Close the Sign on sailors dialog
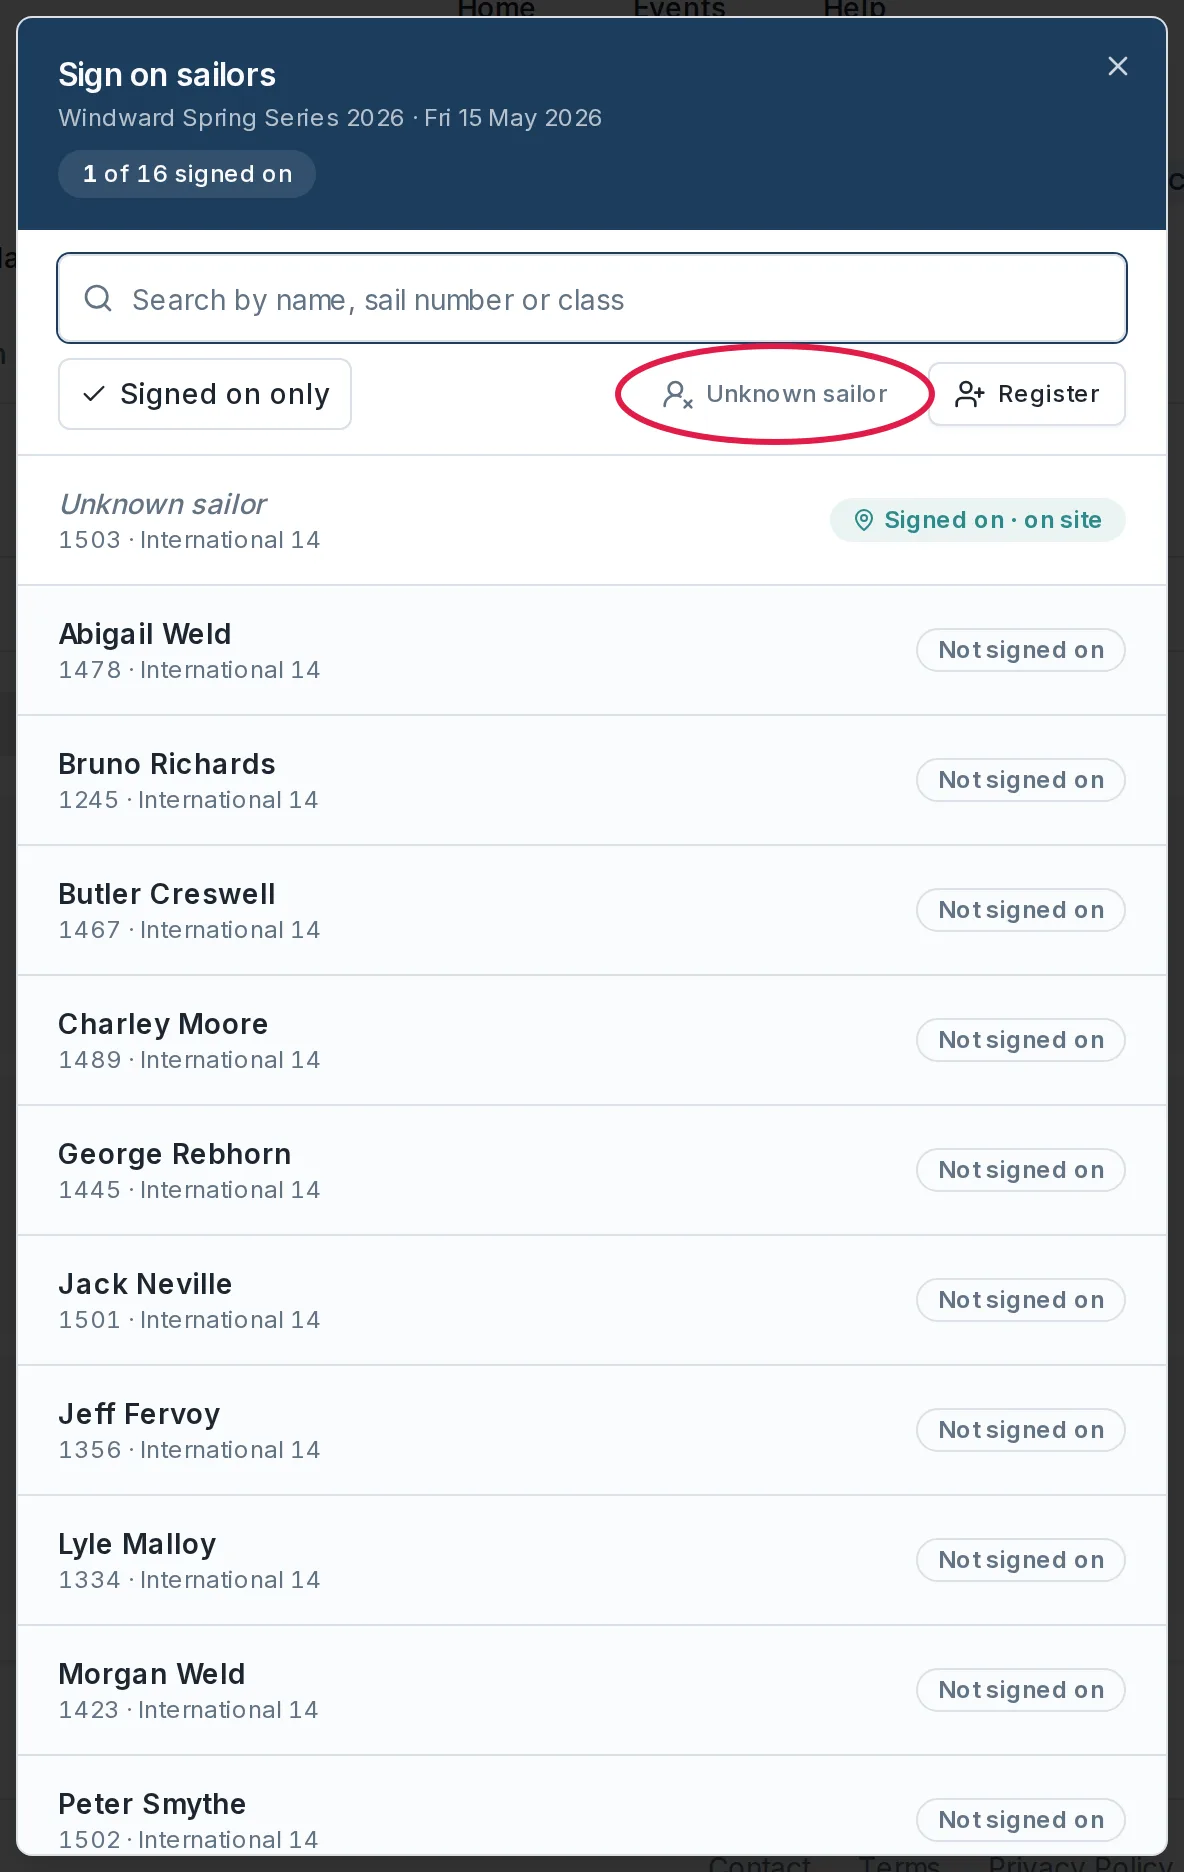The width and height of the screenshot is (1184, 1872). (1117, 66)
